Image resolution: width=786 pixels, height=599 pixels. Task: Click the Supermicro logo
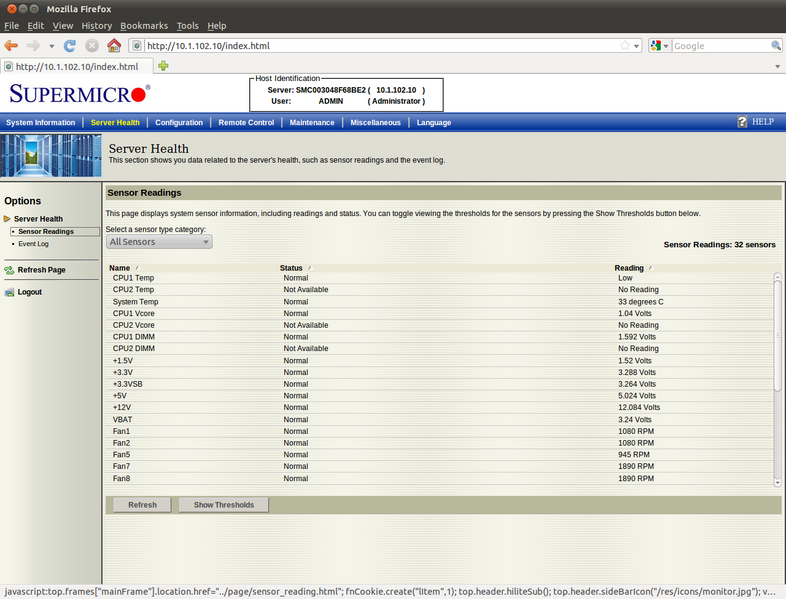[x=79, y=94]
